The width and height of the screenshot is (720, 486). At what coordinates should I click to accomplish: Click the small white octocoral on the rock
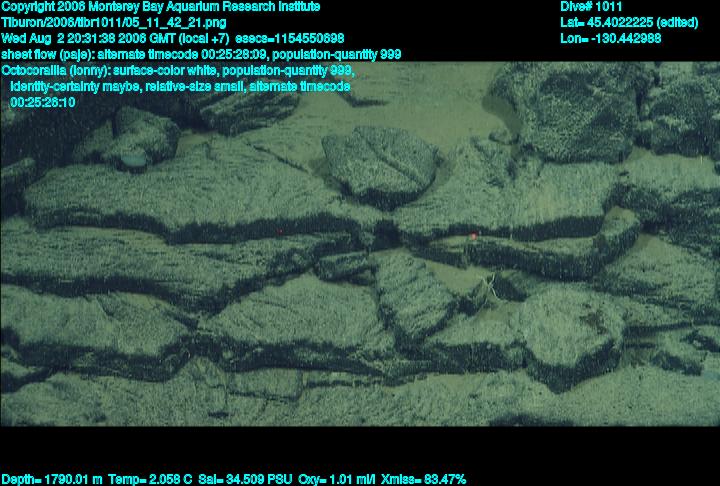tap(491, 290)
